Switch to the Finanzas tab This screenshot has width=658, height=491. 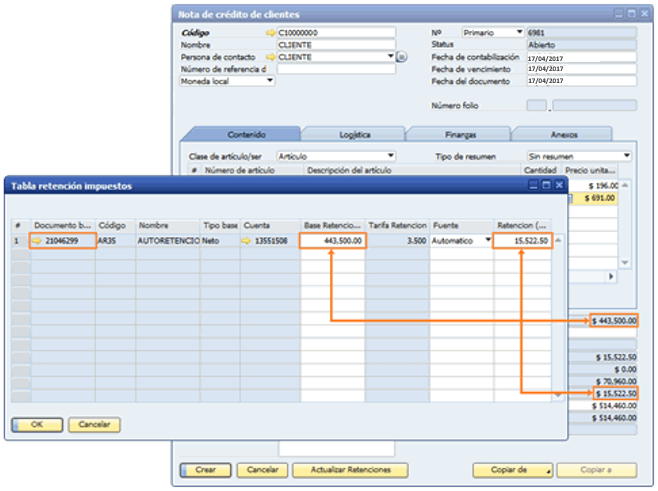pos(461,134)
